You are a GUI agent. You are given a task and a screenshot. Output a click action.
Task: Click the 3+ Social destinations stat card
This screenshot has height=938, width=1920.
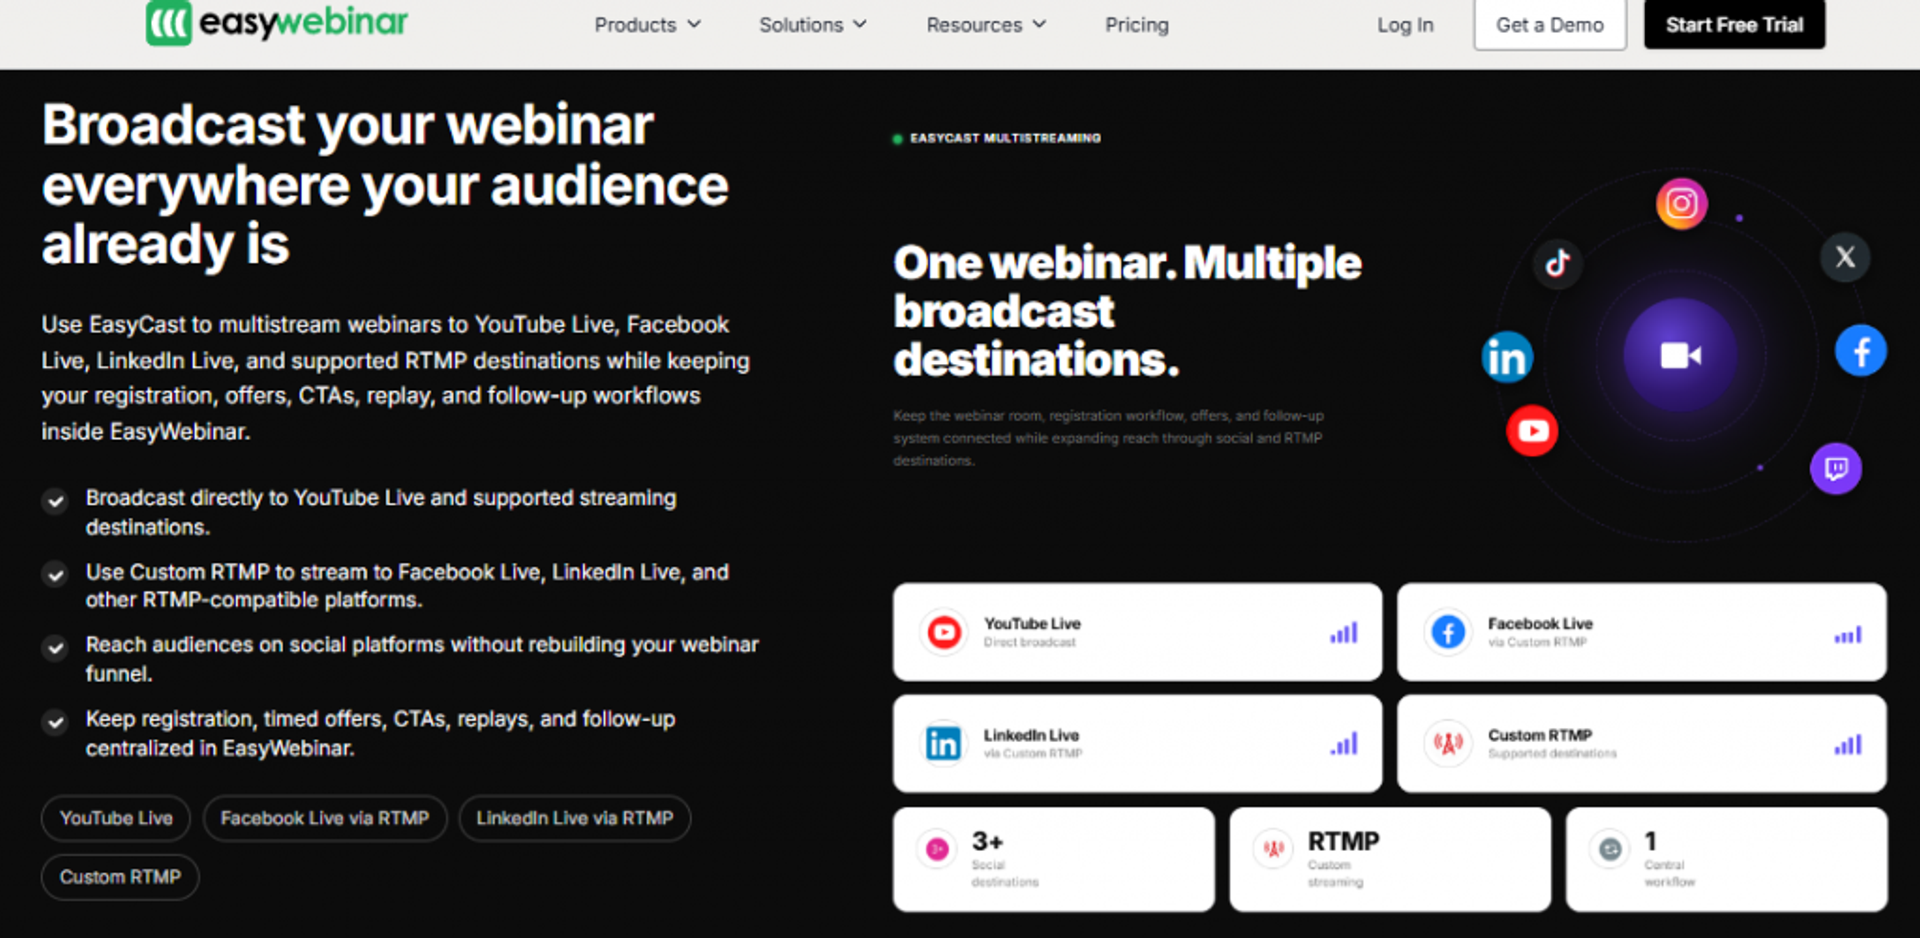point(1053,859)
